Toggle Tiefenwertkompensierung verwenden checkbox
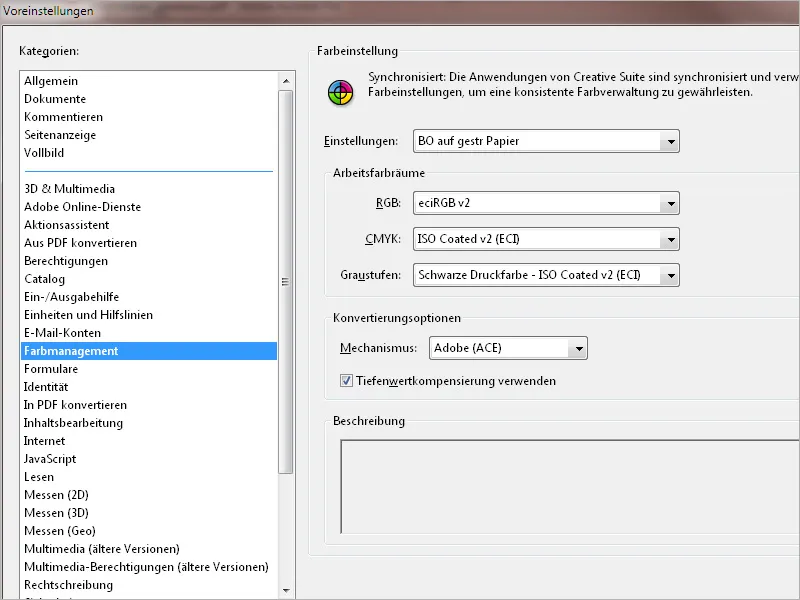 point(346,381)
